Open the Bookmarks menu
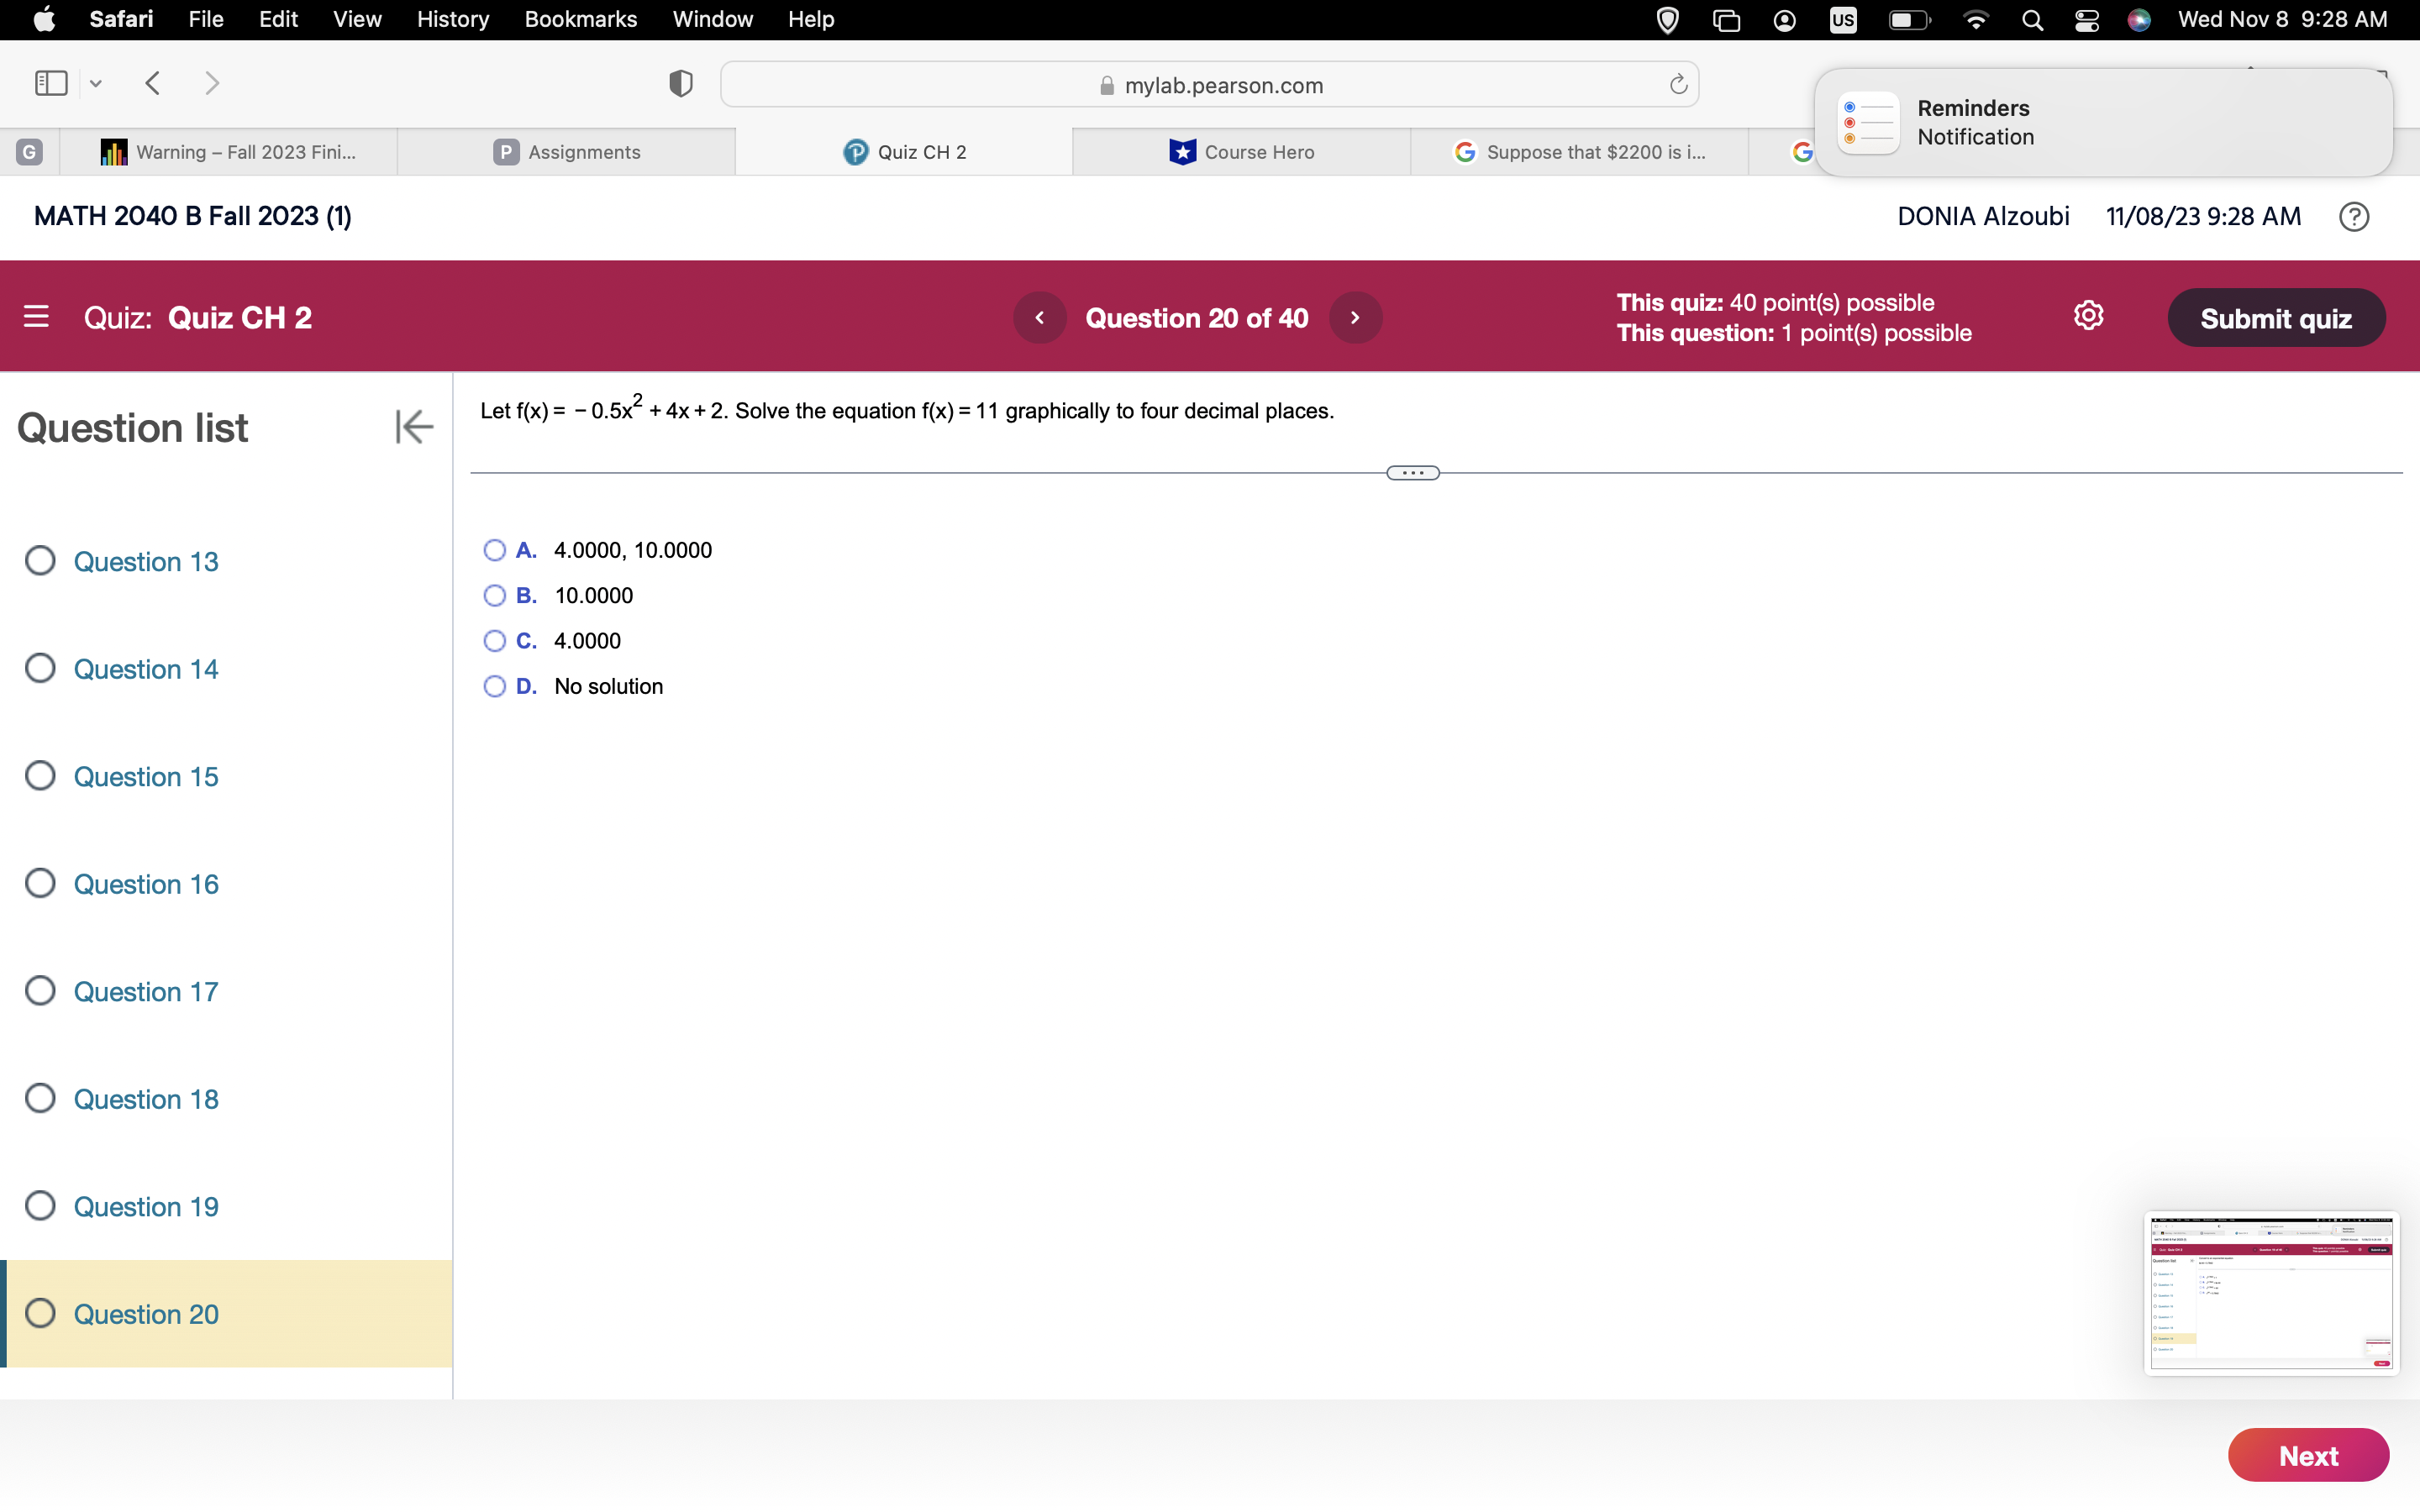 tap(580, 19)
